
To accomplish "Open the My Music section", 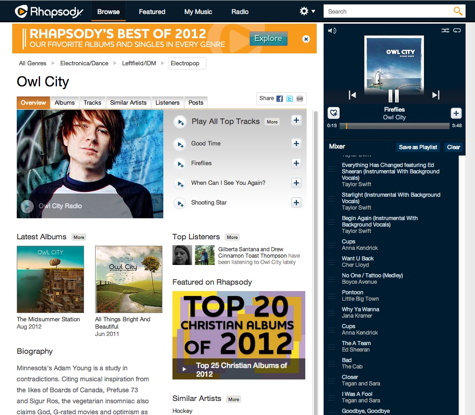I will coord(198,12).
